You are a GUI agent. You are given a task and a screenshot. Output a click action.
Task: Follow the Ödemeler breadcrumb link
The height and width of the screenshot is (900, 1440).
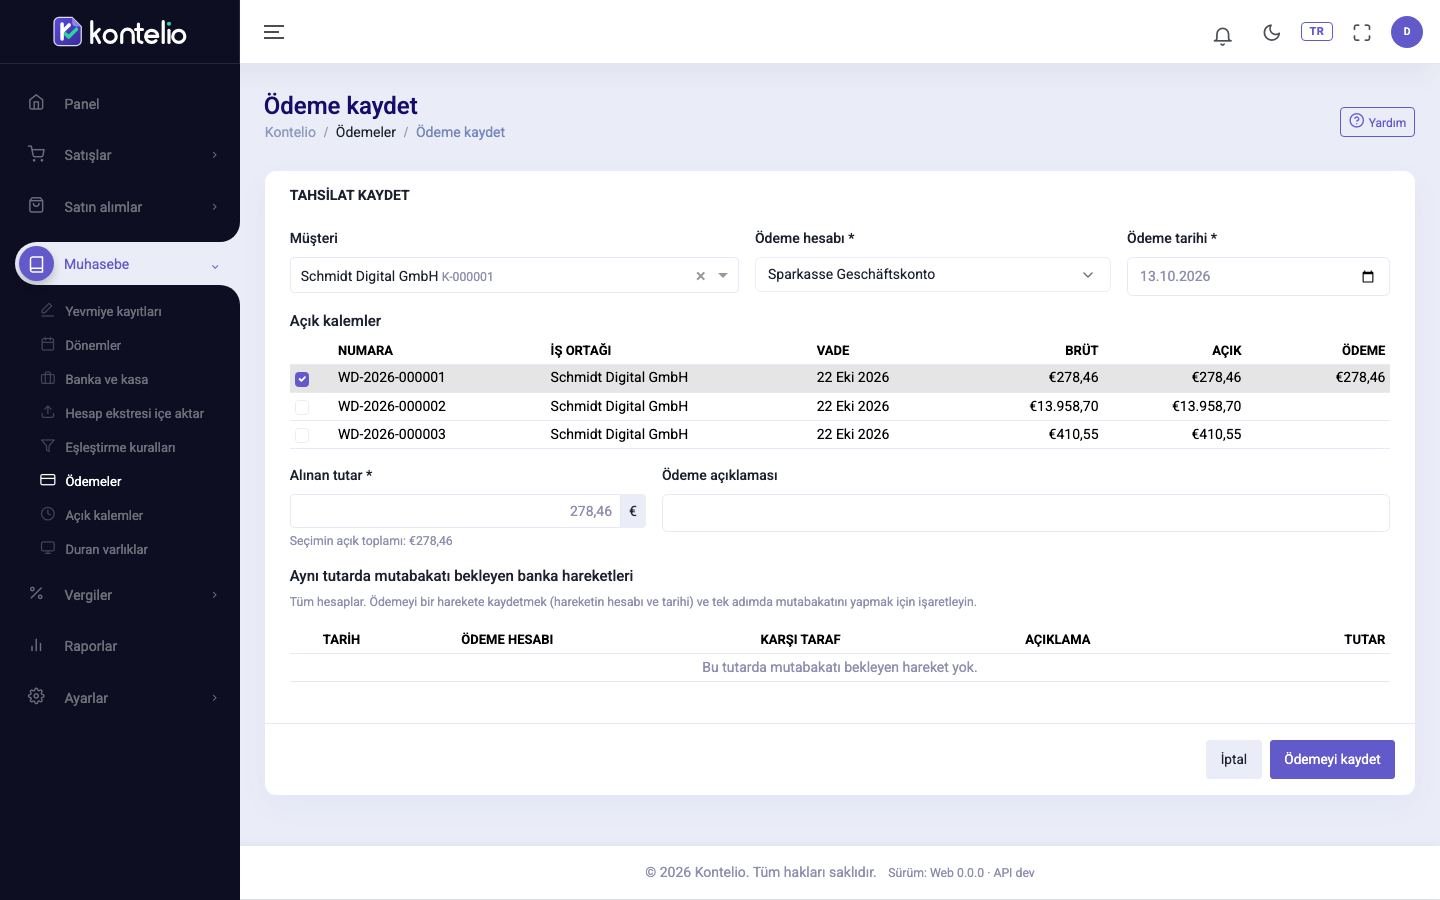(x=366, y=132)
